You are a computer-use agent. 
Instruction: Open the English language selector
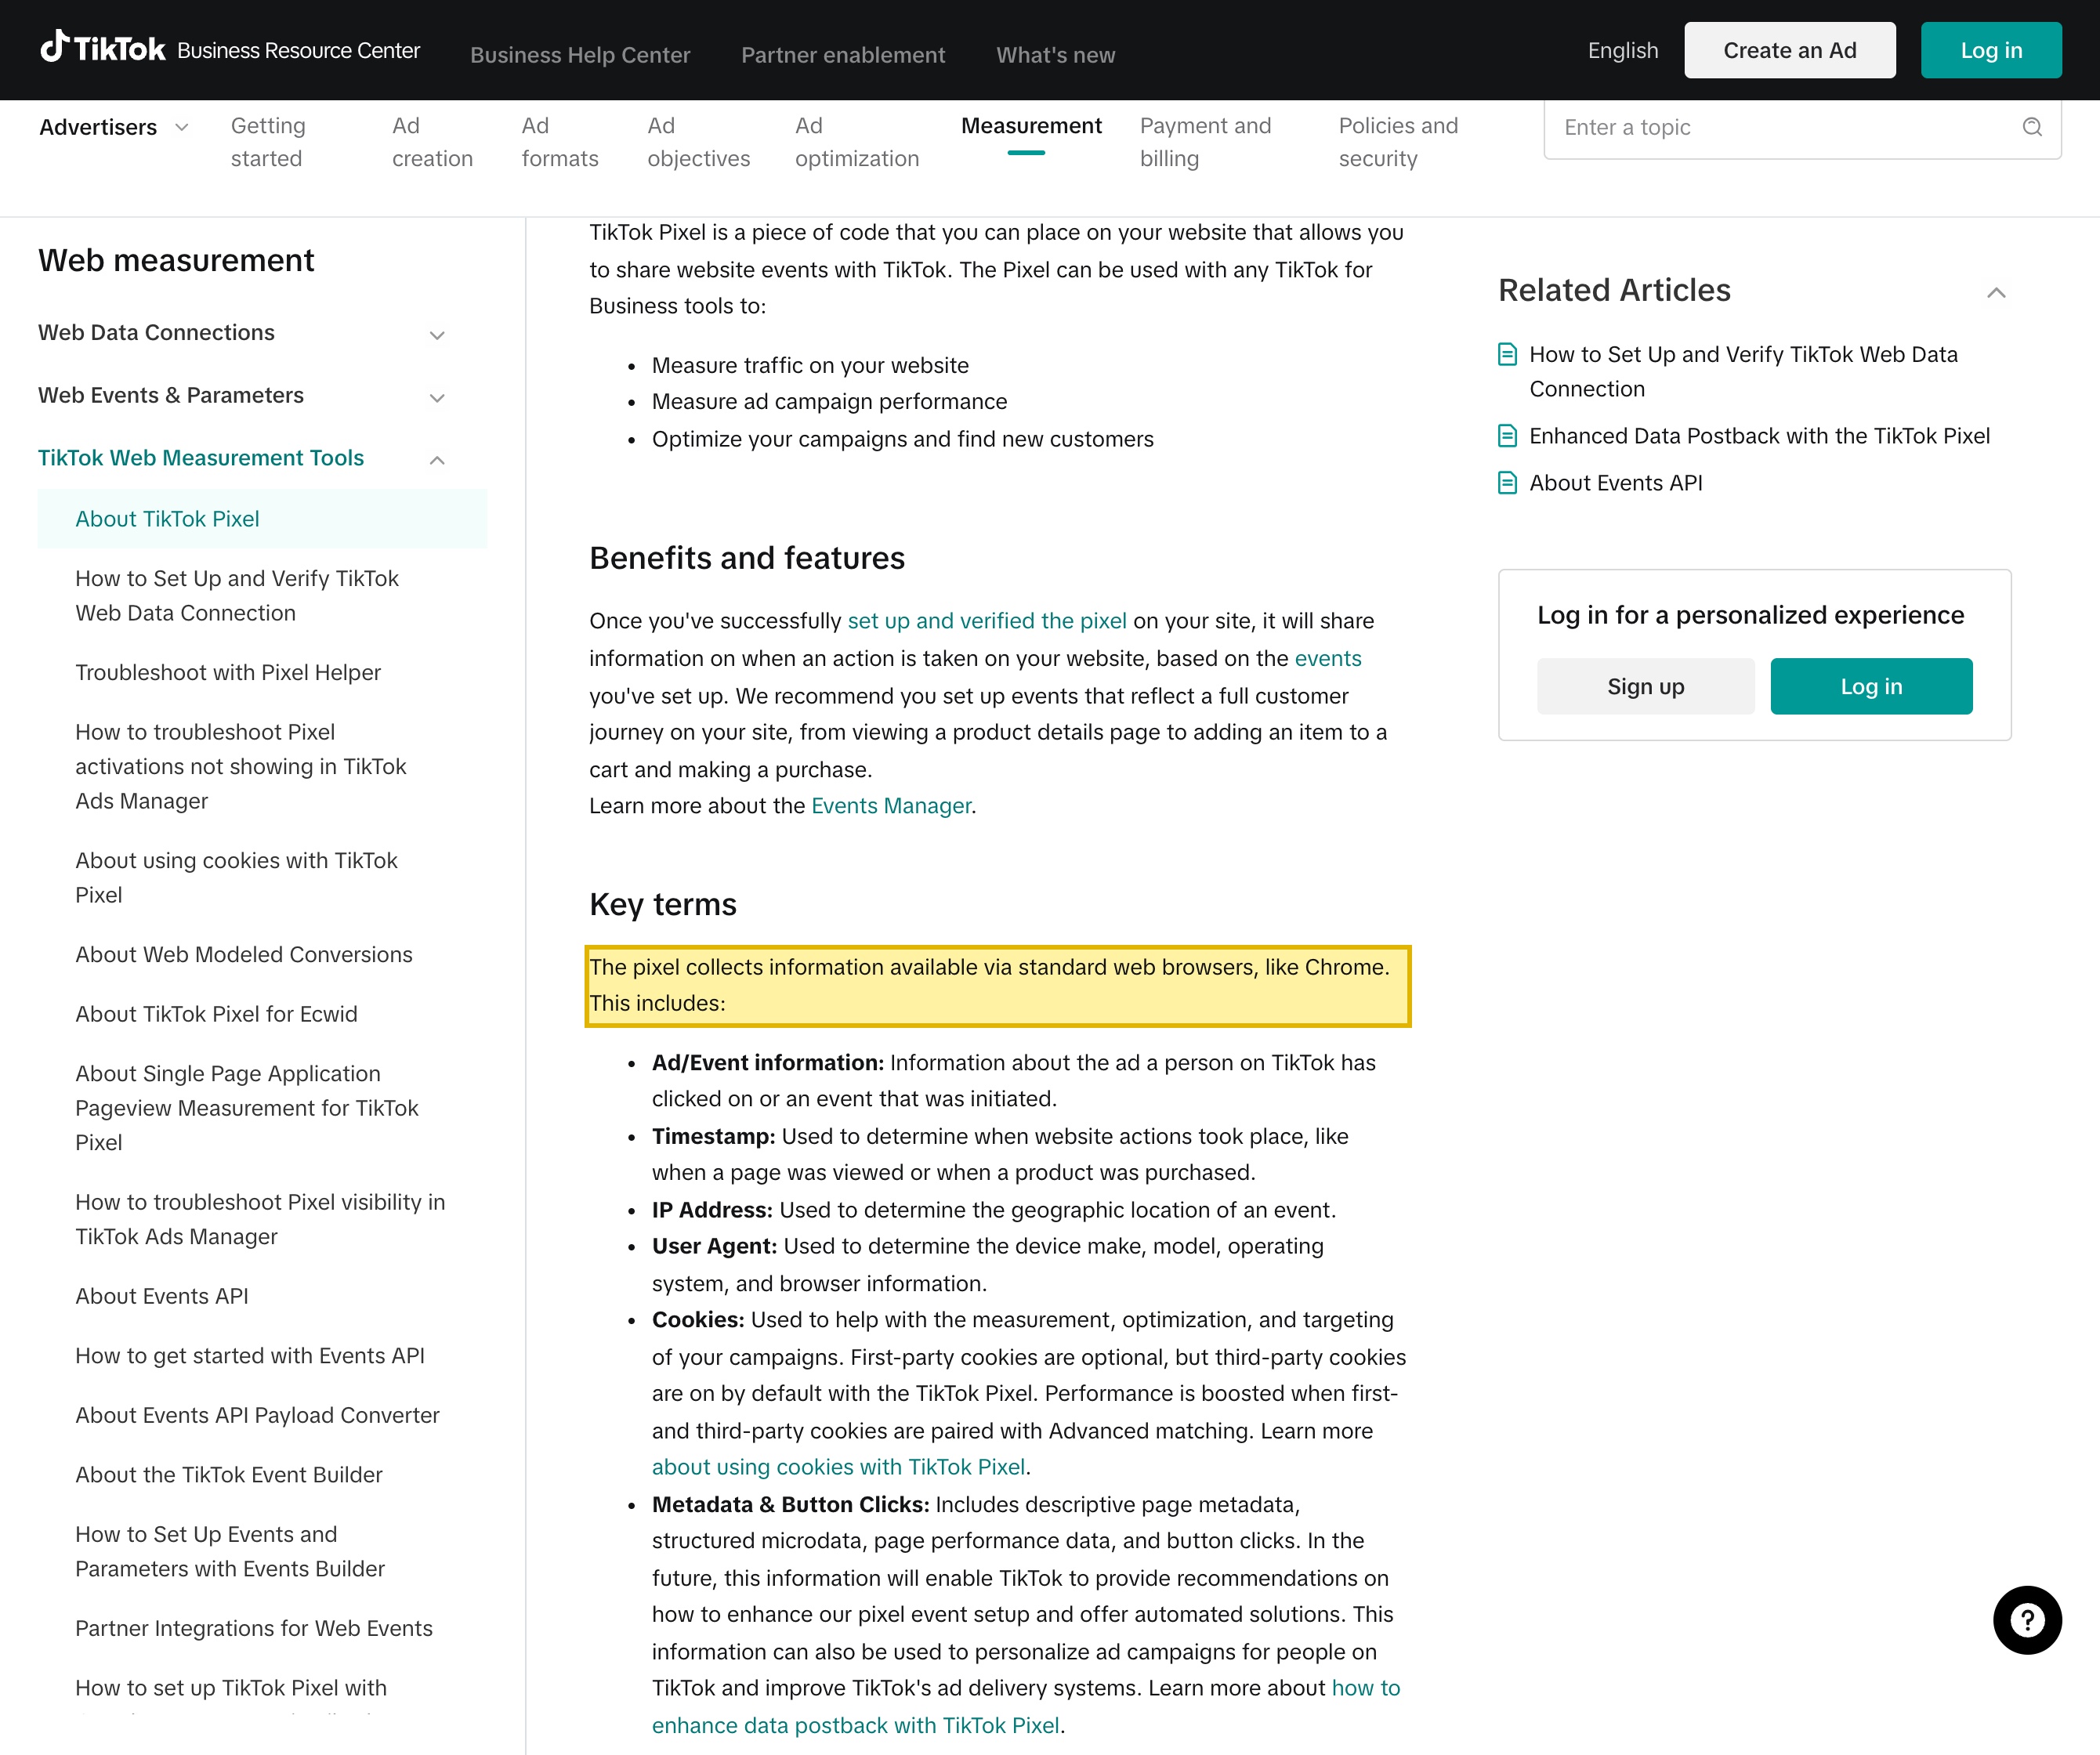point(1622,50)
